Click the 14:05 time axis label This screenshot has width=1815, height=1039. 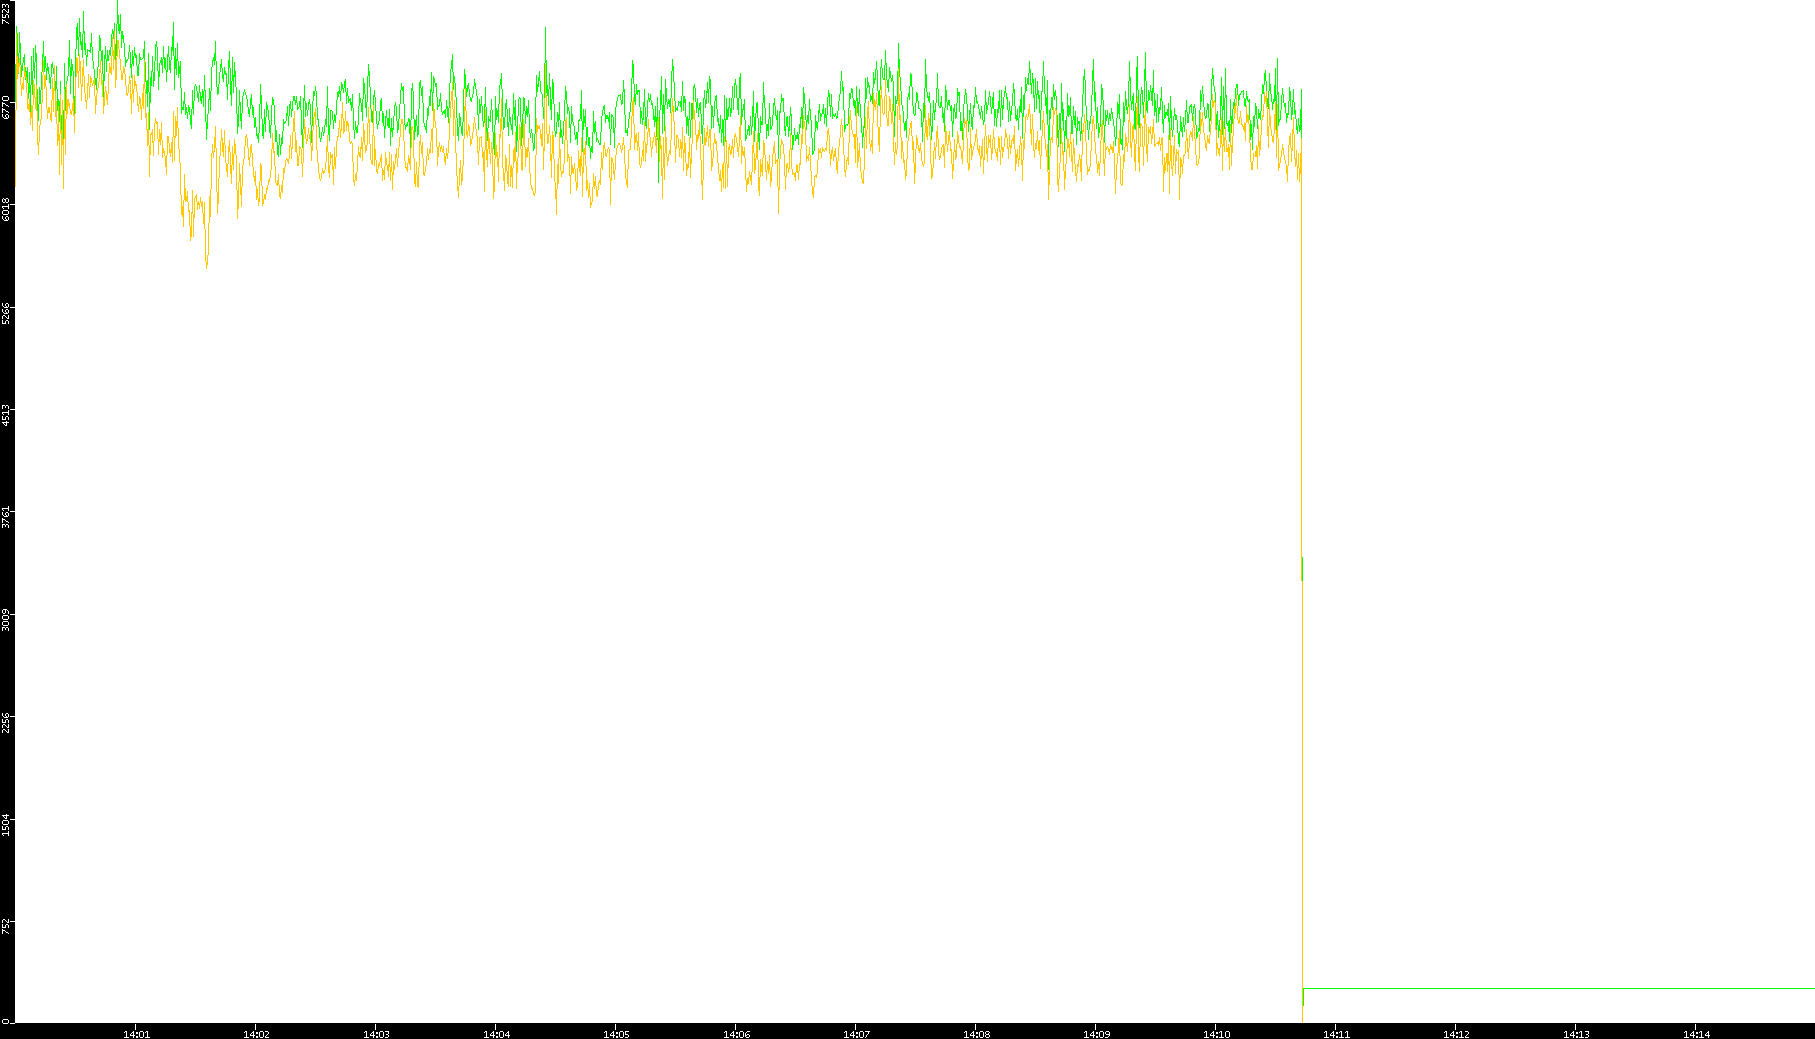click(x=616, y=1033)
